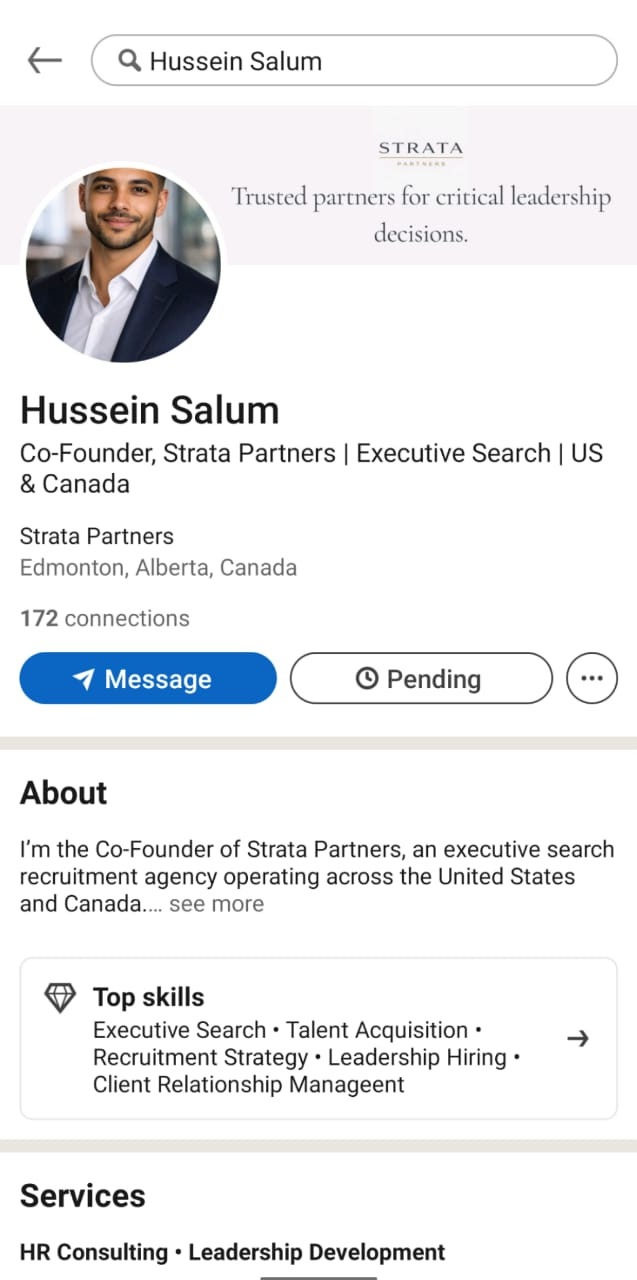Open the Strata Partners company link

[x=97, y=536]
